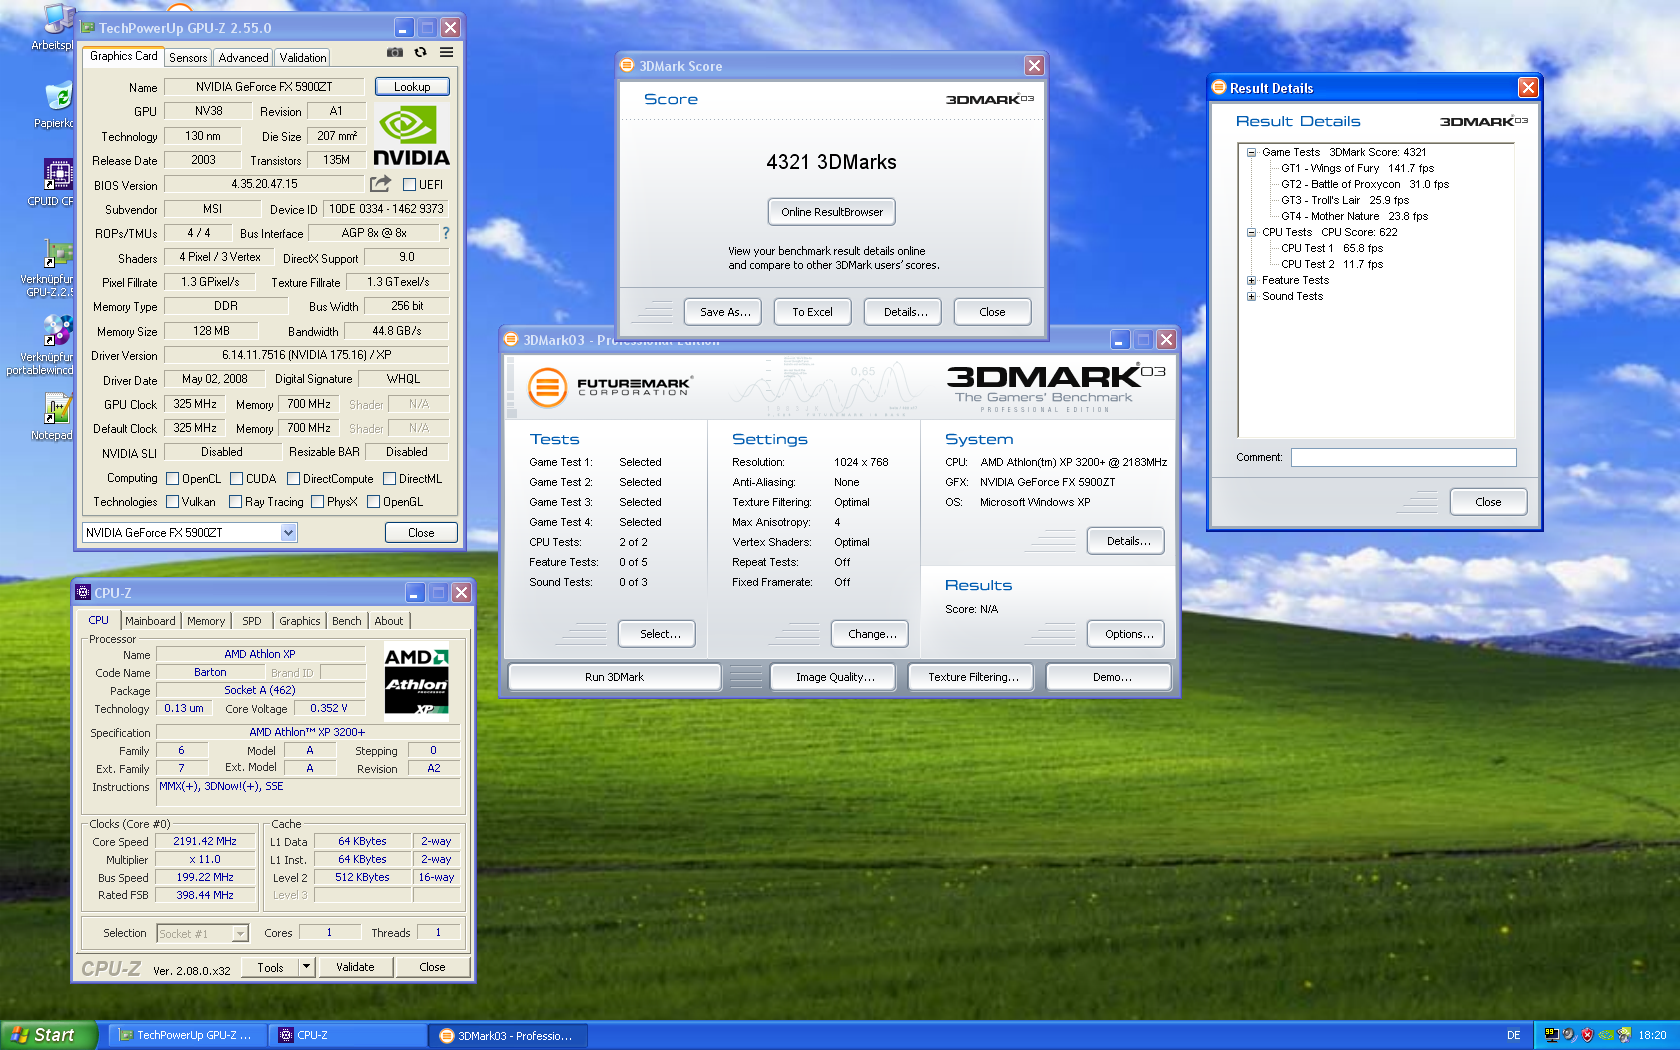Switch to the CPU-Z Memory tab
This screenshot has width=1680, height=1050.
pos(206,621)
